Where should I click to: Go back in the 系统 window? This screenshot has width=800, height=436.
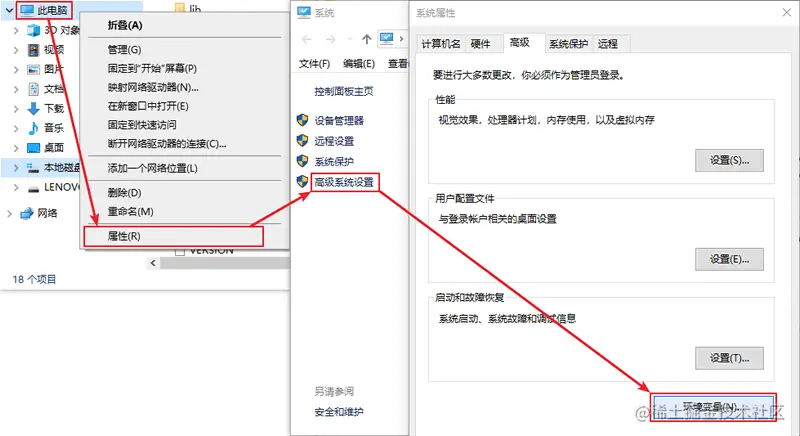point(307,39)
